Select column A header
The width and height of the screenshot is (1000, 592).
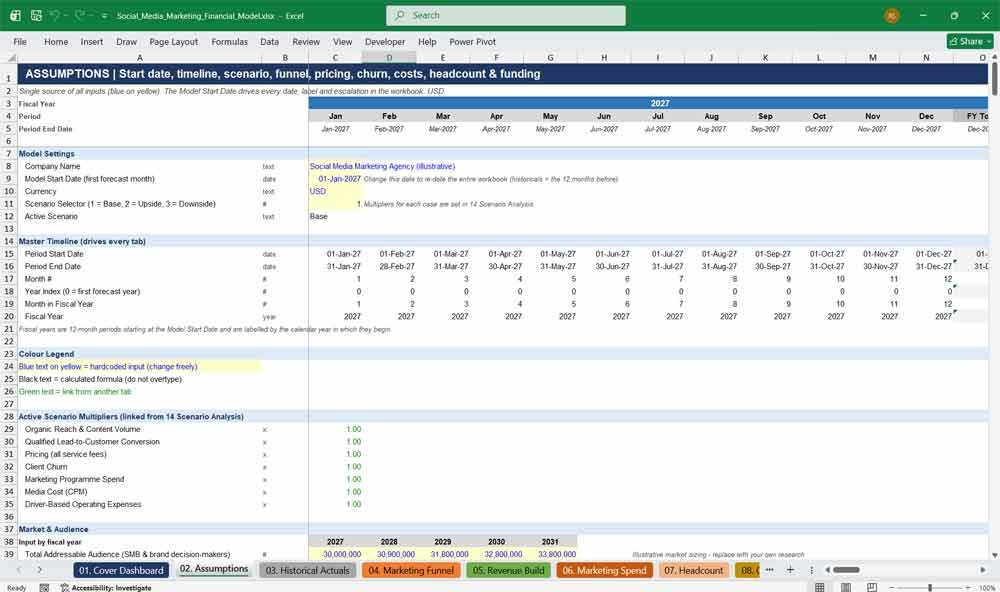(140, 57)
